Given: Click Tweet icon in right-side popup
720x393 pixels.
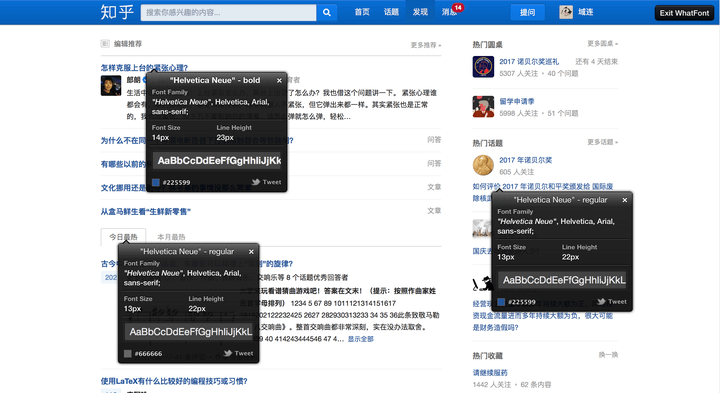Looking at the screenshot, I should [x=601, y=302].
